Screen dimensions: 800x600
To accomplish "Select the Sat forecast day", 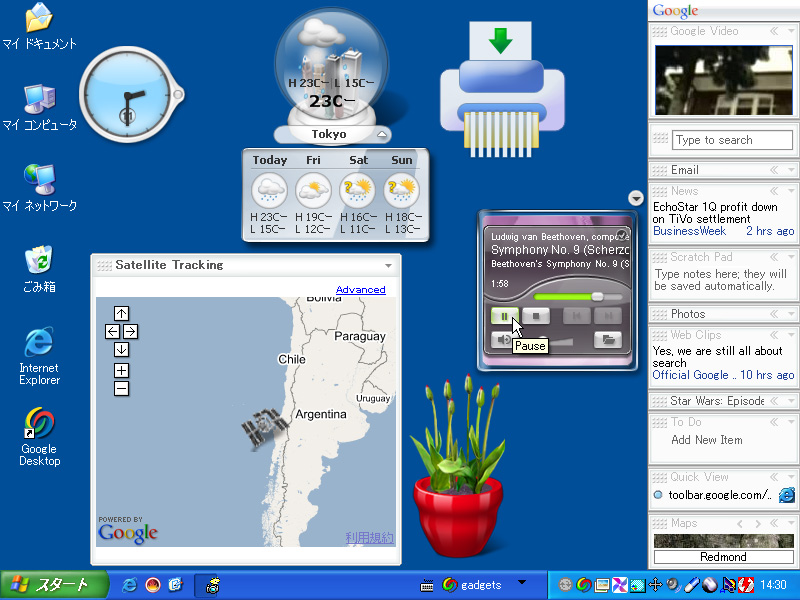I will click(x=358, y=194).
